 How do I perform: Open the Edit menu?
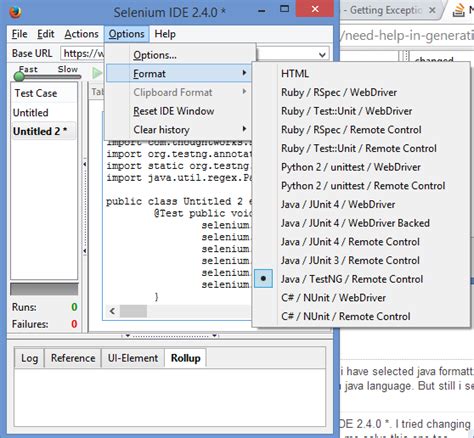(45, 34)
